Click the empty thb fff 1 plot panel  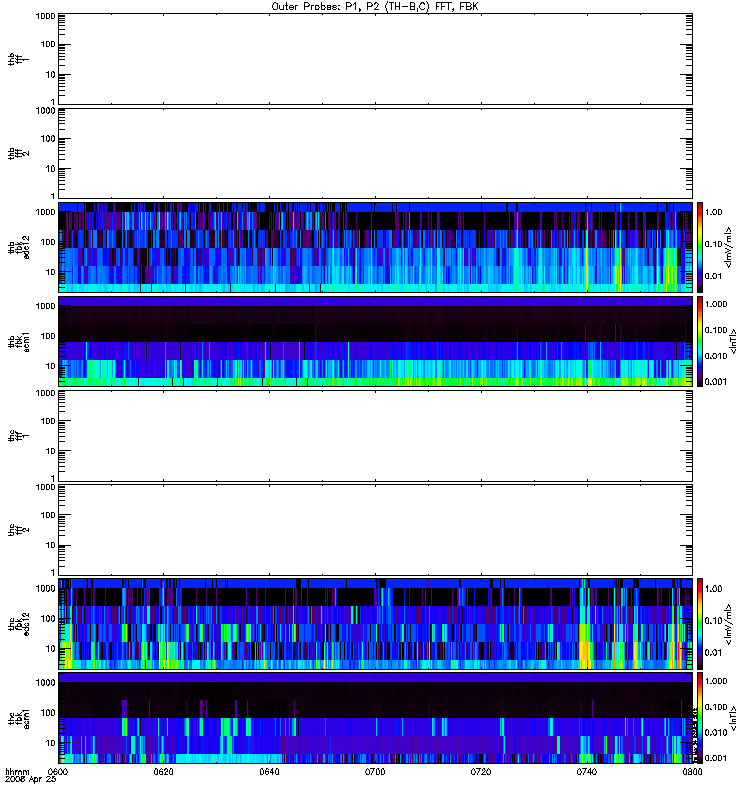click(375, 59)
